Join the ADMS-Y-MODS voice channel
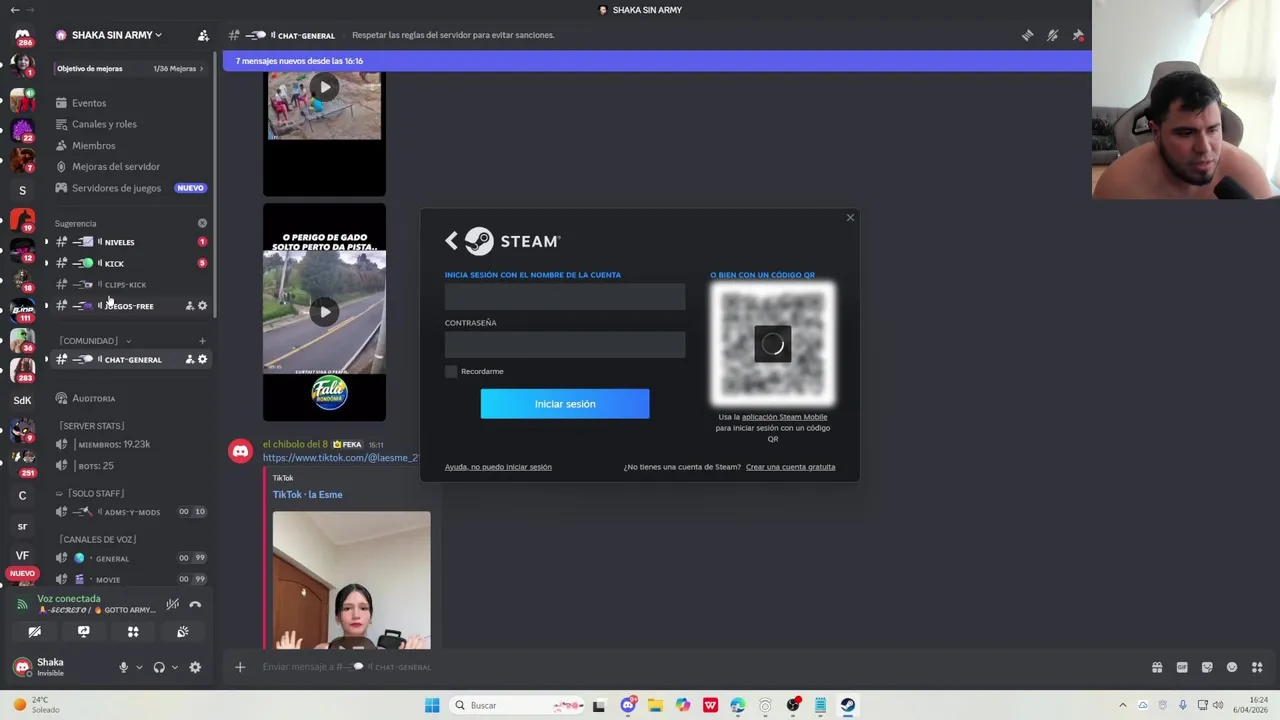Screen dimensions: 1280x720 coord(130,512)
